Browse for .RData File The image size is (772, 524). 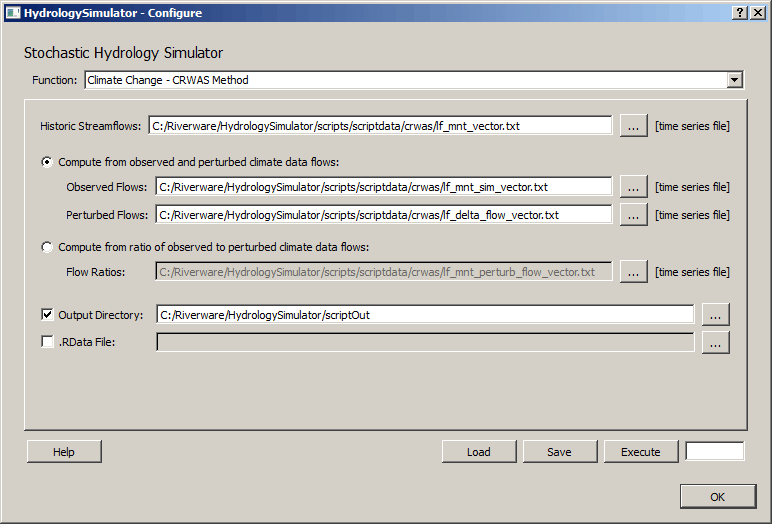715,342
